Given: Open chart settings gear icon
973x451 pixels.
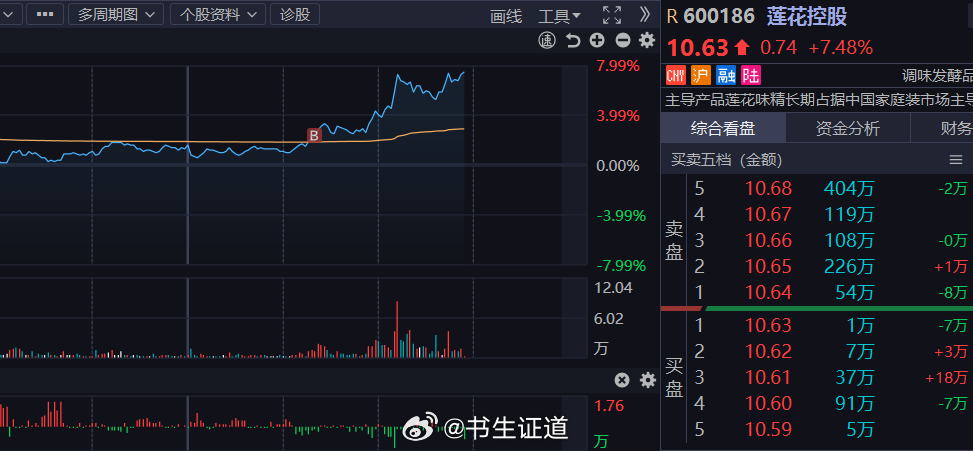Looking at the screenshot, I should click(647, 41).
